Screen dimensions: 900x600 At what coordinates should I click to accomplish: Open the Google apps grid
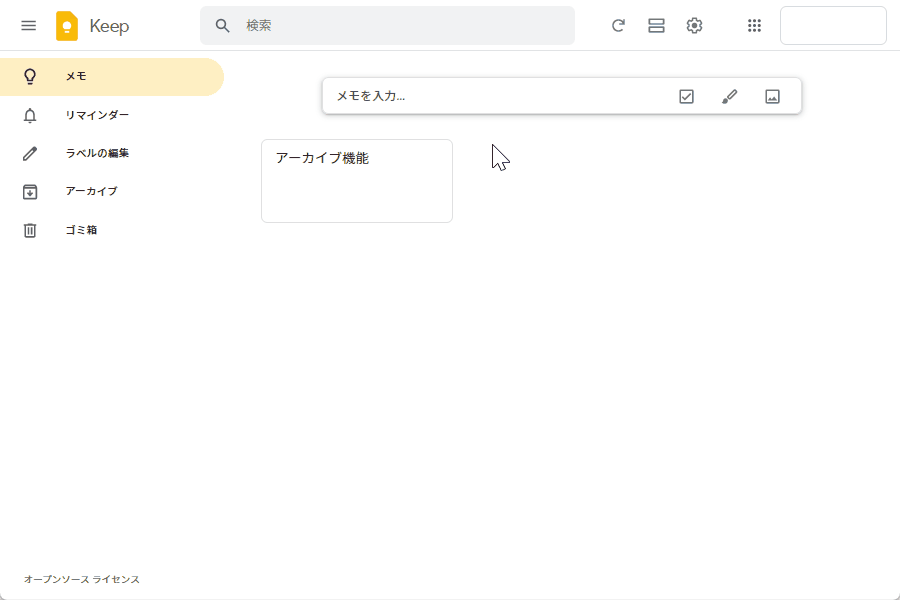pos(754,26)
